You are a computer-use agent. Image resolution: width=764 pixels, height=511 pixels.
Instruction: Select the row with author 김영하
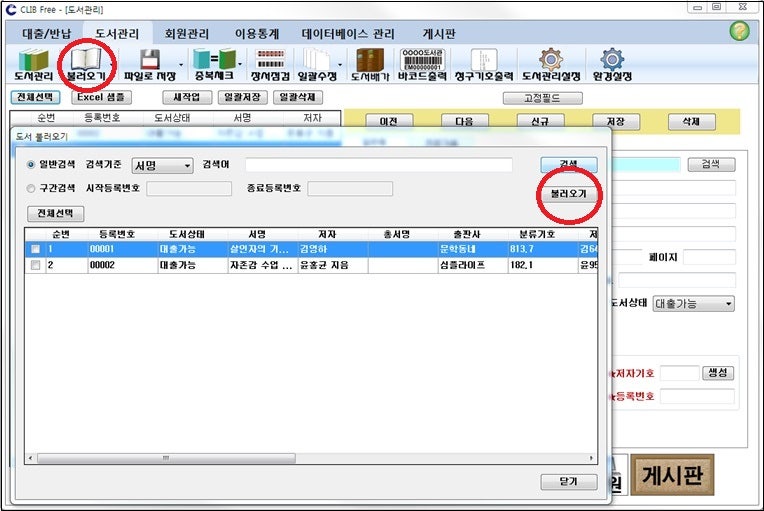[x=311, y=249]
